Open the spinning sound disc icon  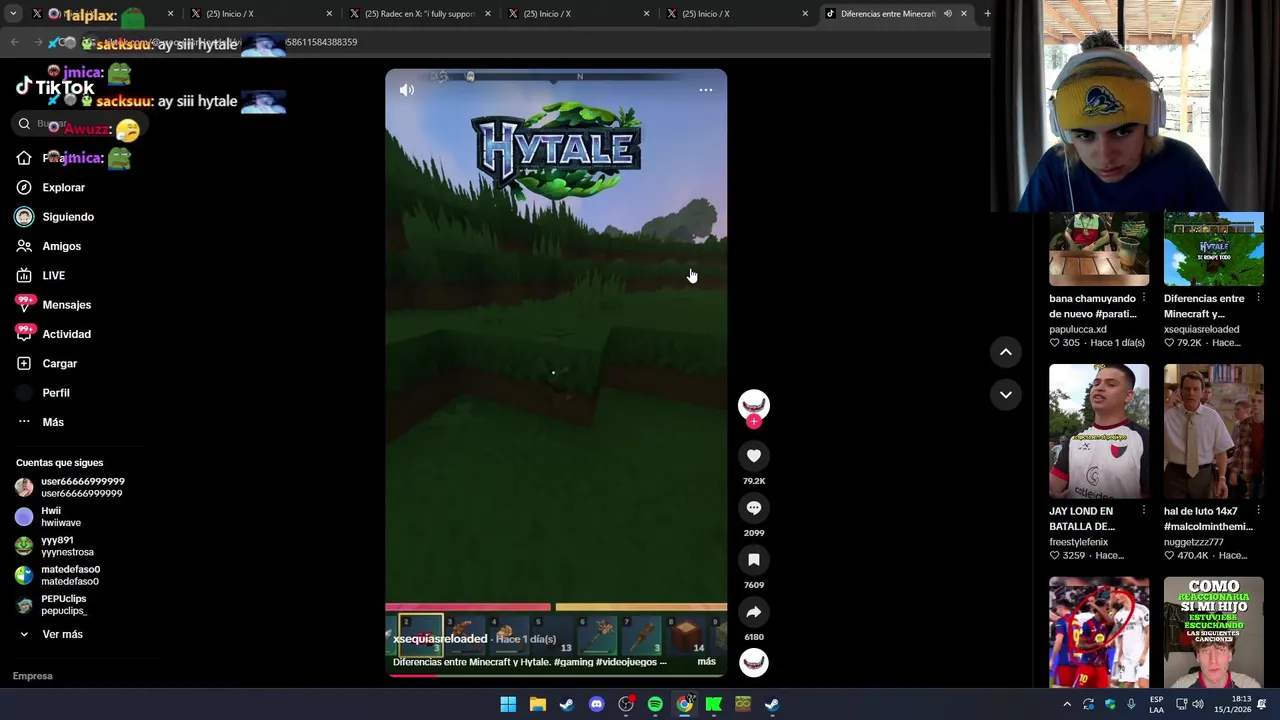point(754,662)
